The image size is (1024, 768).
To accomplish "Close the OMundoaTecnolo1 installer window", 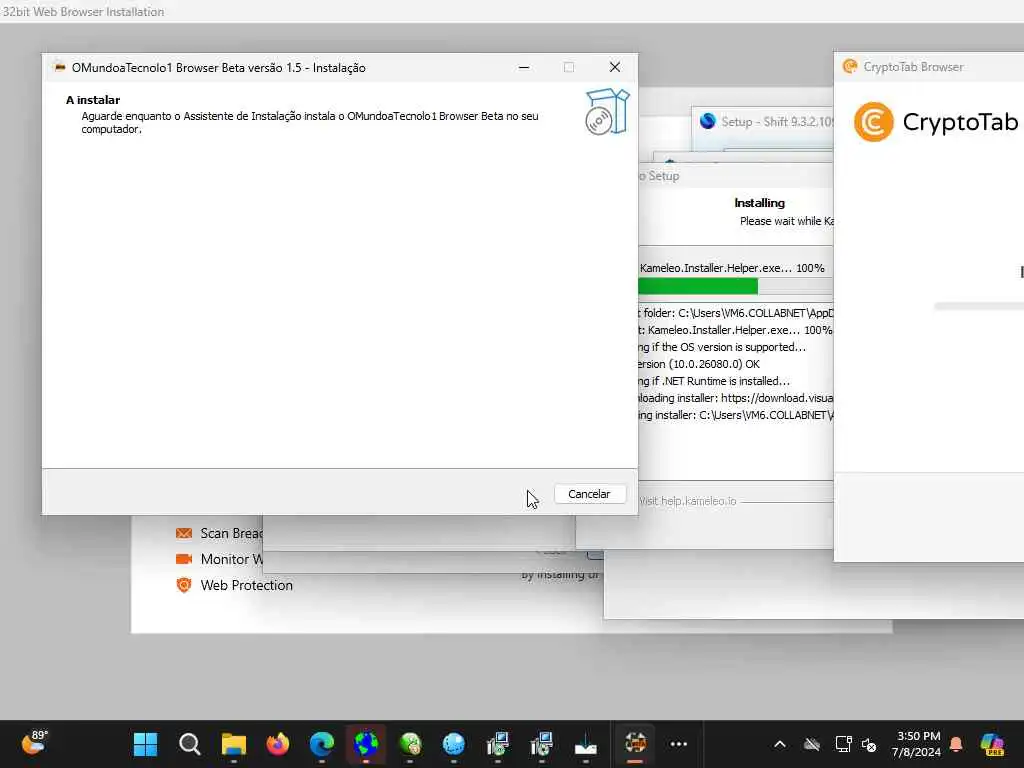I will tap(615, 67).
